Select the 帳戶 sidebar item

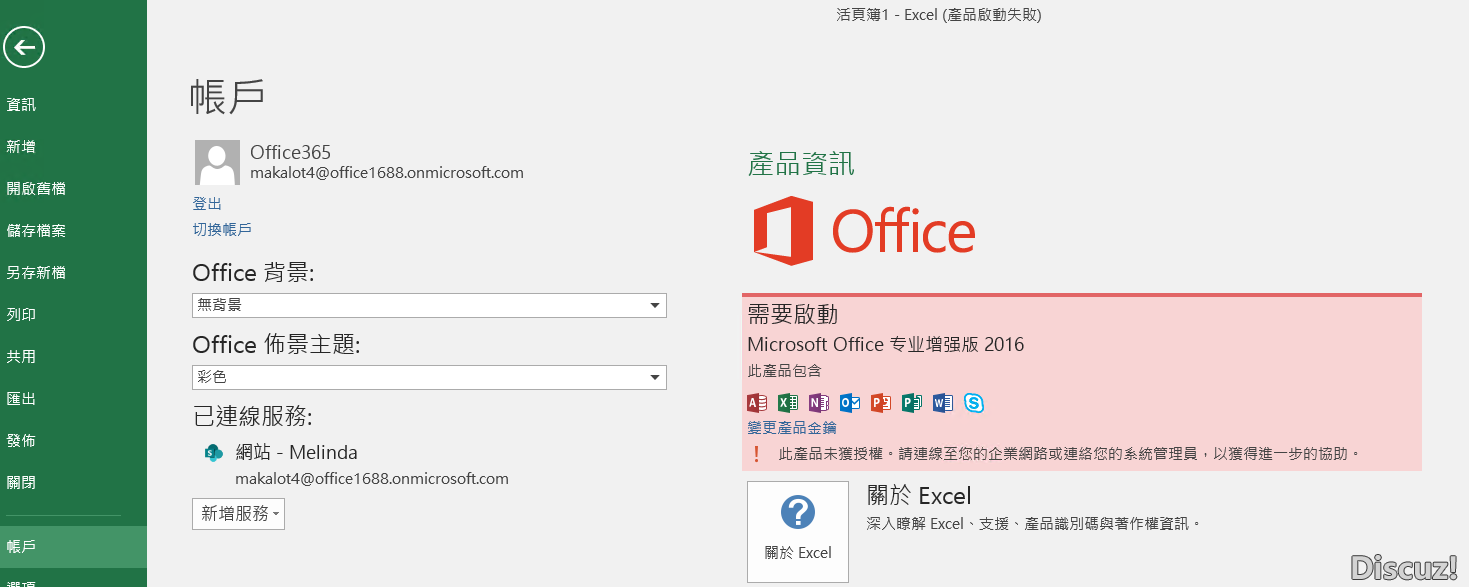[x=73, y=547]
